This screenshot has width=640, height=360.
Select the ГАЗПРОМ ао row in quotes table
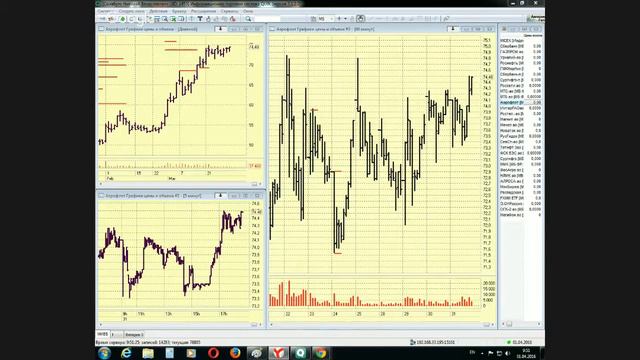tap(520, 52)
